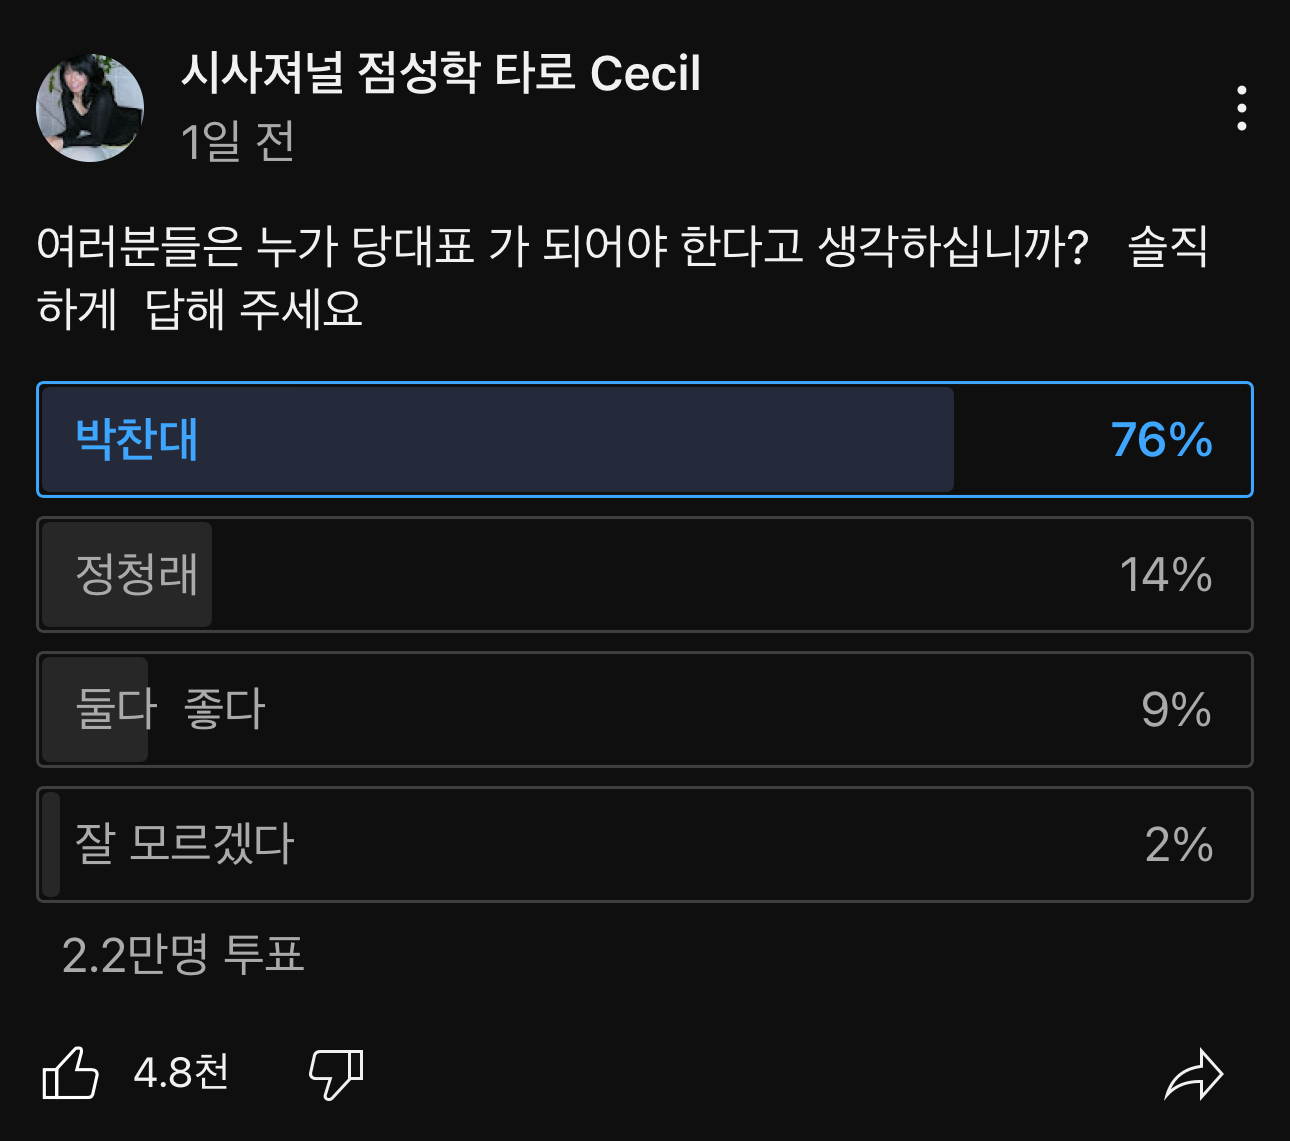Tap the 9% result percentage
The width and height of the screenshot is (1290, 1141).
(1176, 709)
